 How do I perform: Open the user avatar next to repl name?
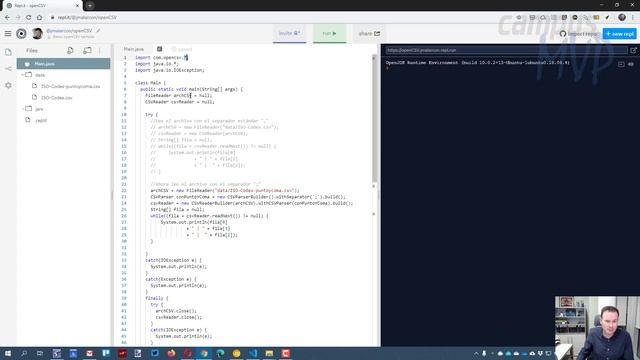pos(37,33)
